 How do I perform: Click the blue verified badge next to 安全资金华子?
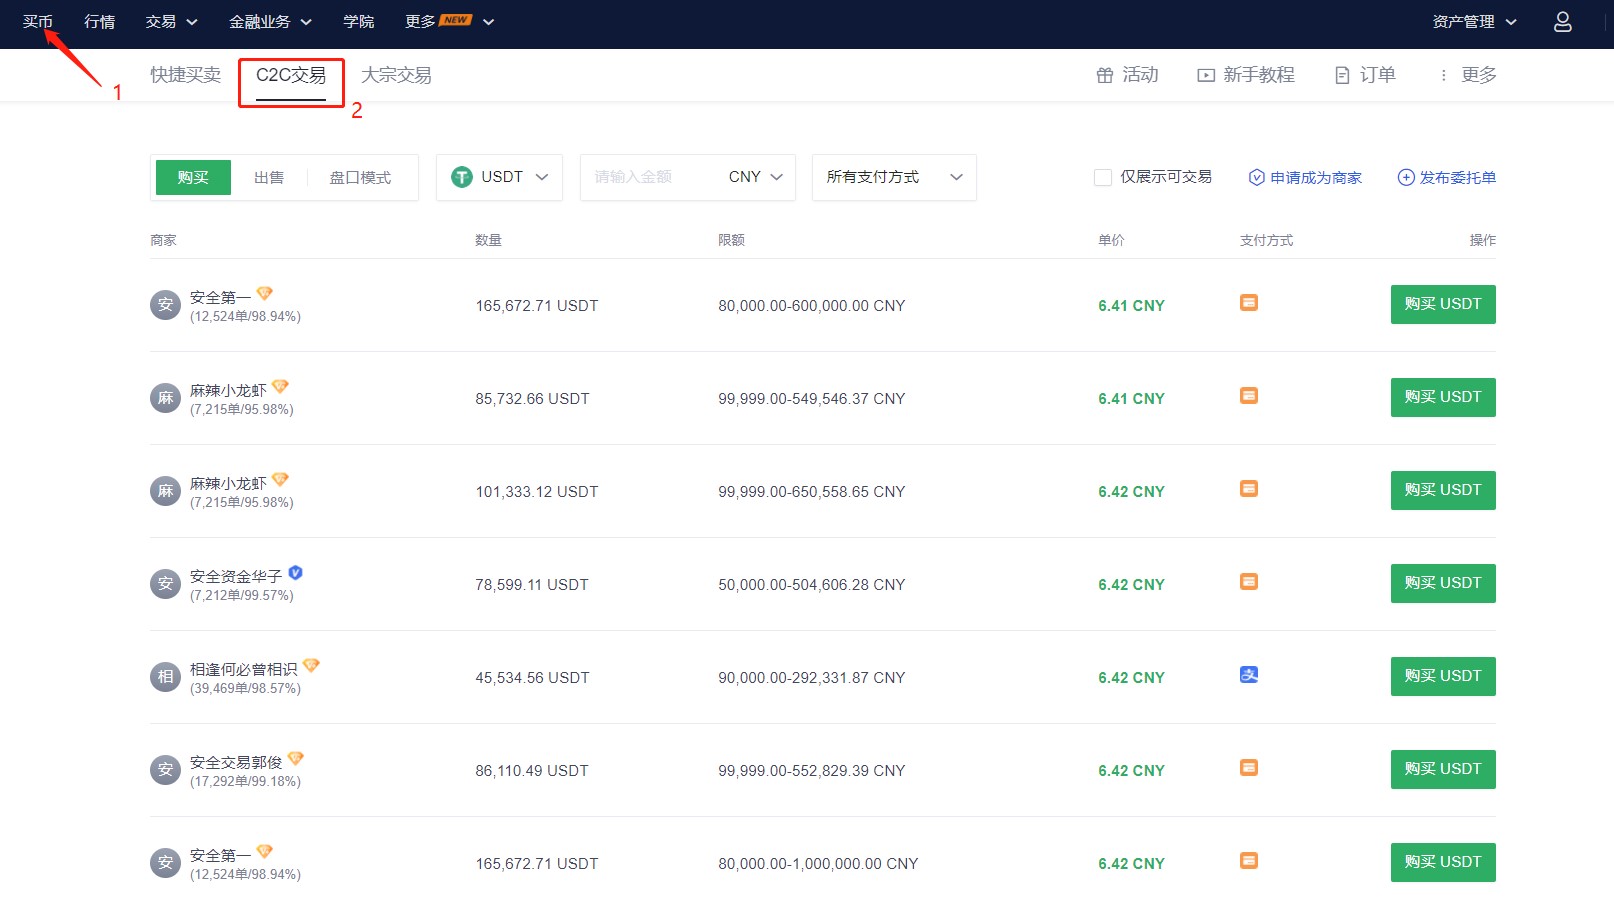(x=295, y=572)
